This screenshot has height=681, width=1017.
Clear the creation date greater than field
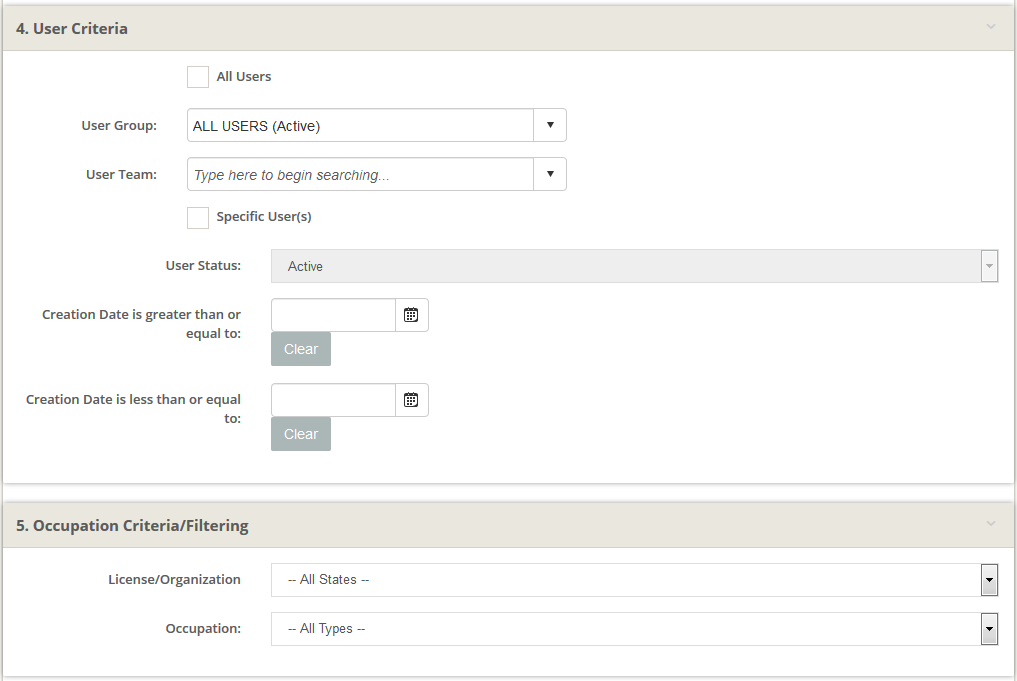click(300, 349)
